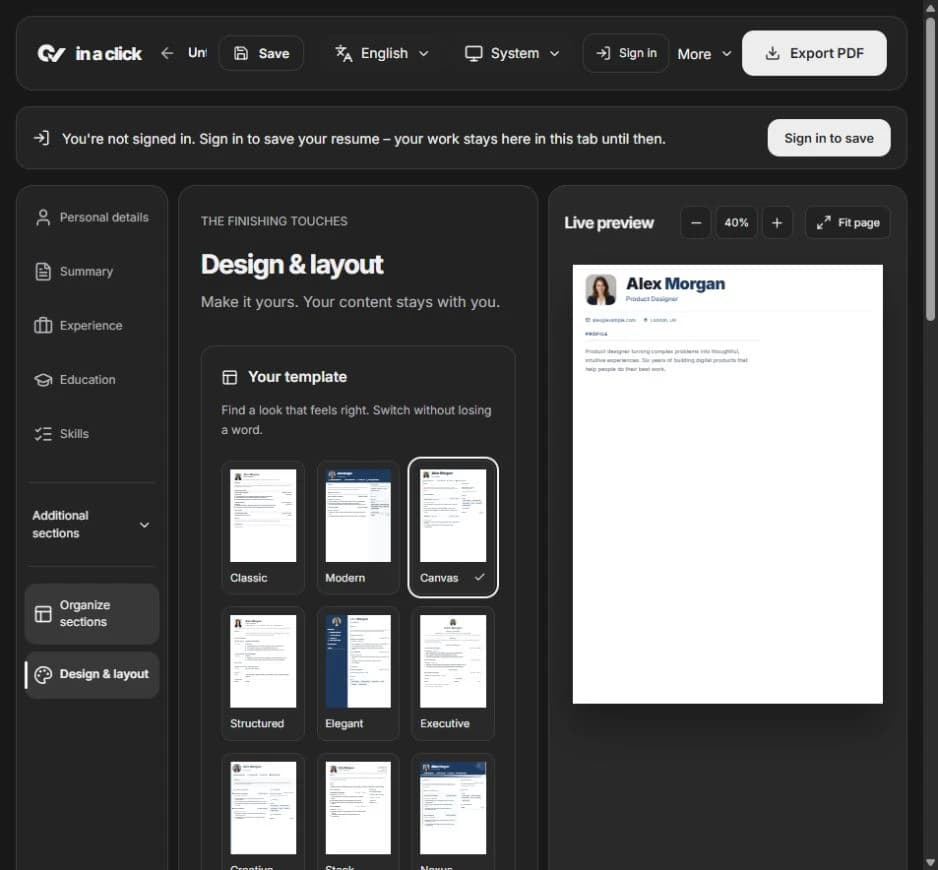Screen dimensions: 938x870
Task: Choose the Elegant template
Action: click(358, 673)
